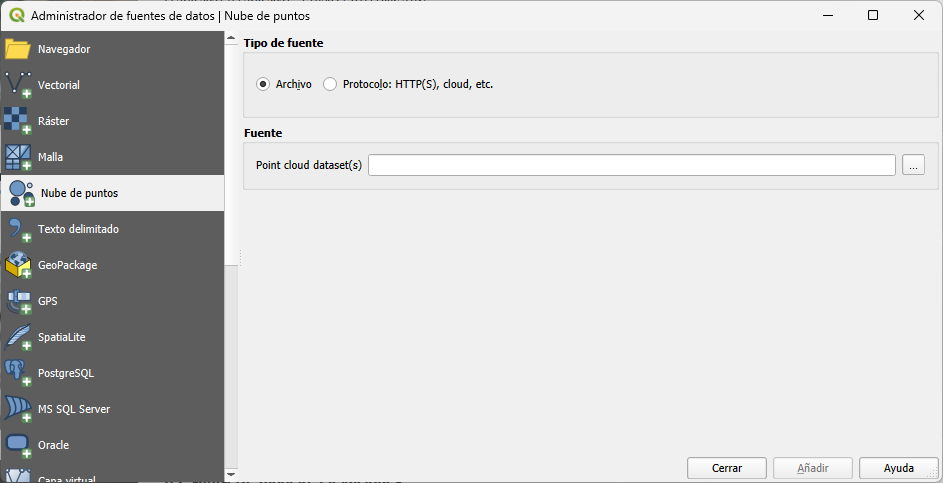943x483 pixels.
Task: Switch to the Oracle tab
Action: [53, 445]
